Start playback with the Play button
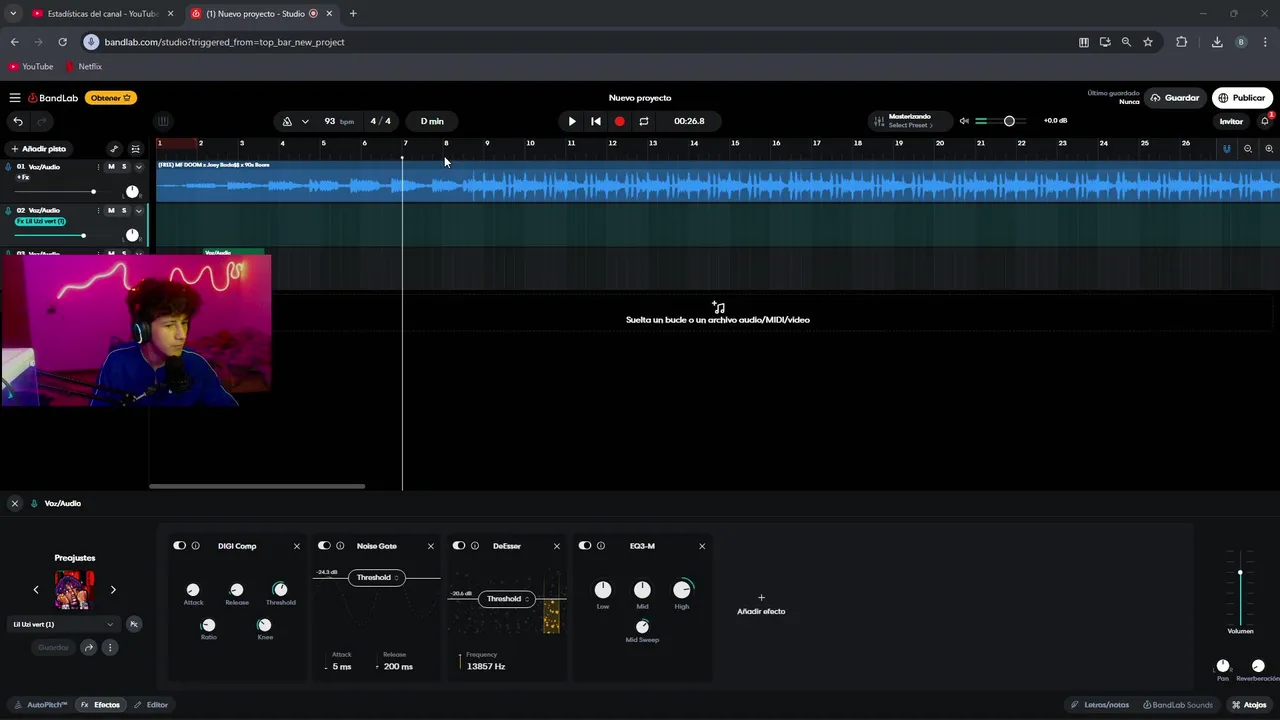Screen dimensions: 1280x720 click(x=572, y=121)
